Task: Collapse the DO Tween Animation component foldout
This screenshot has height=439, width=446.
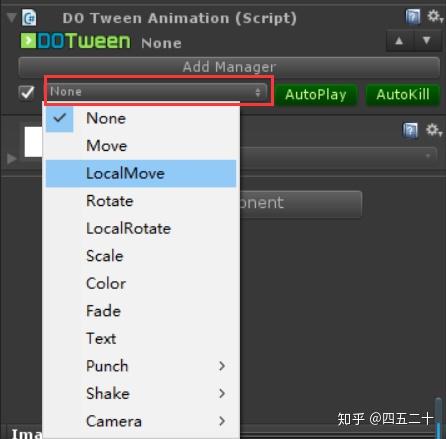Action: (11, 18)
